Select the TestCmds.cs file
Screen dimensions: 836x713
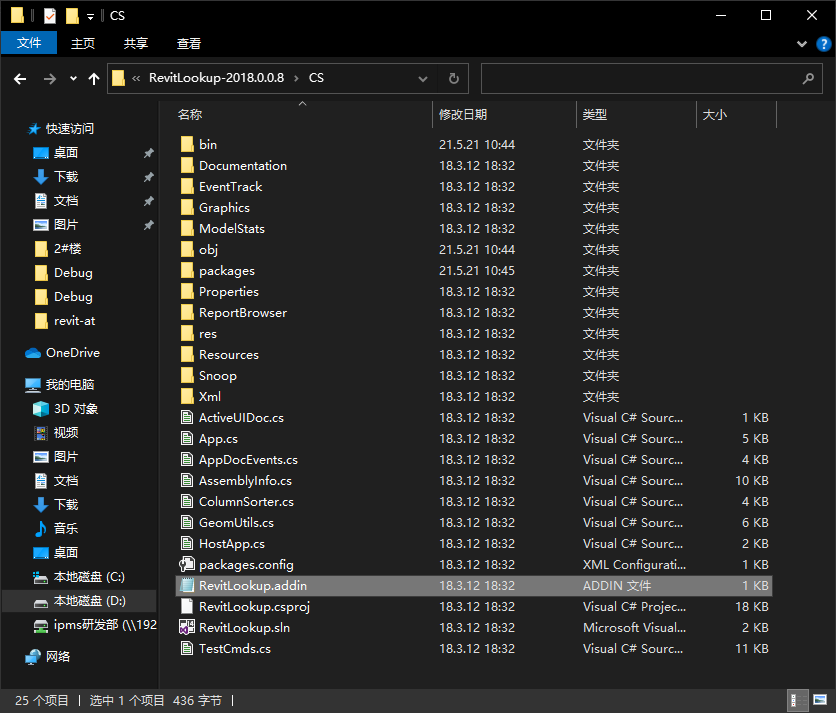[x=235, y=648]
